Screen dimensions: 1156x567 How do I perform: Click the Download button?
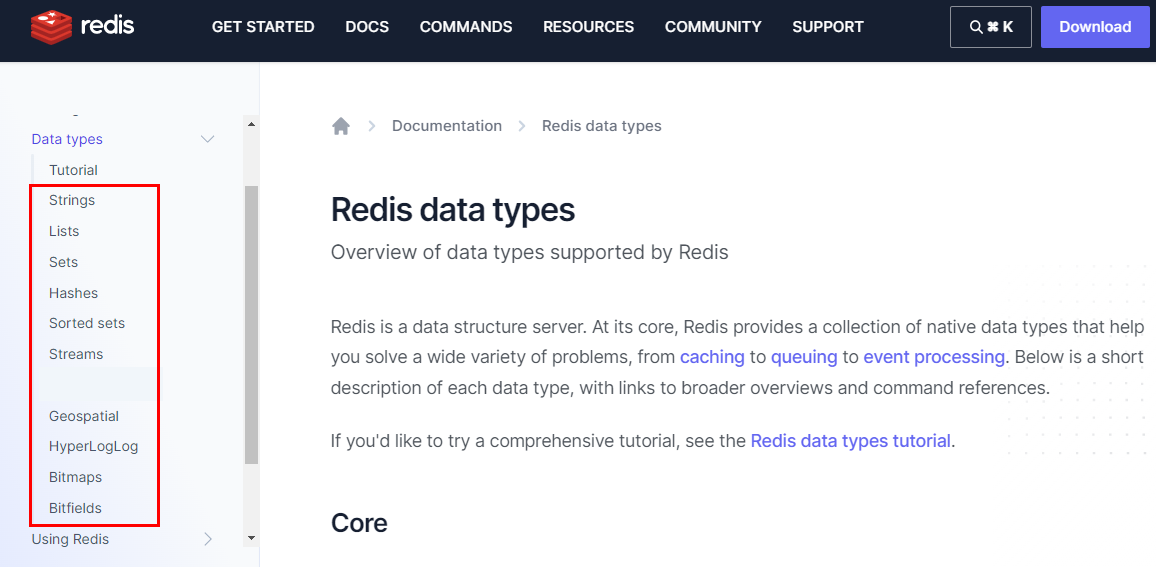1095,27
